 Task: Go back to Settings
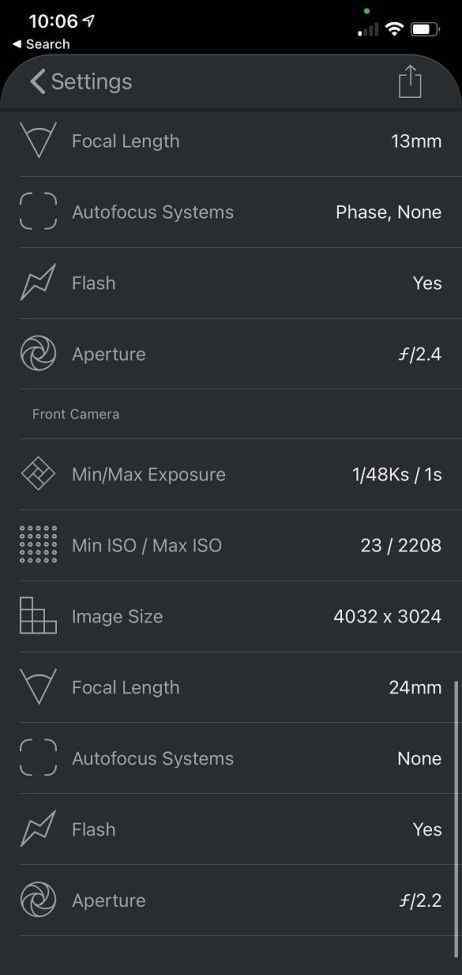tap(81, 81)
